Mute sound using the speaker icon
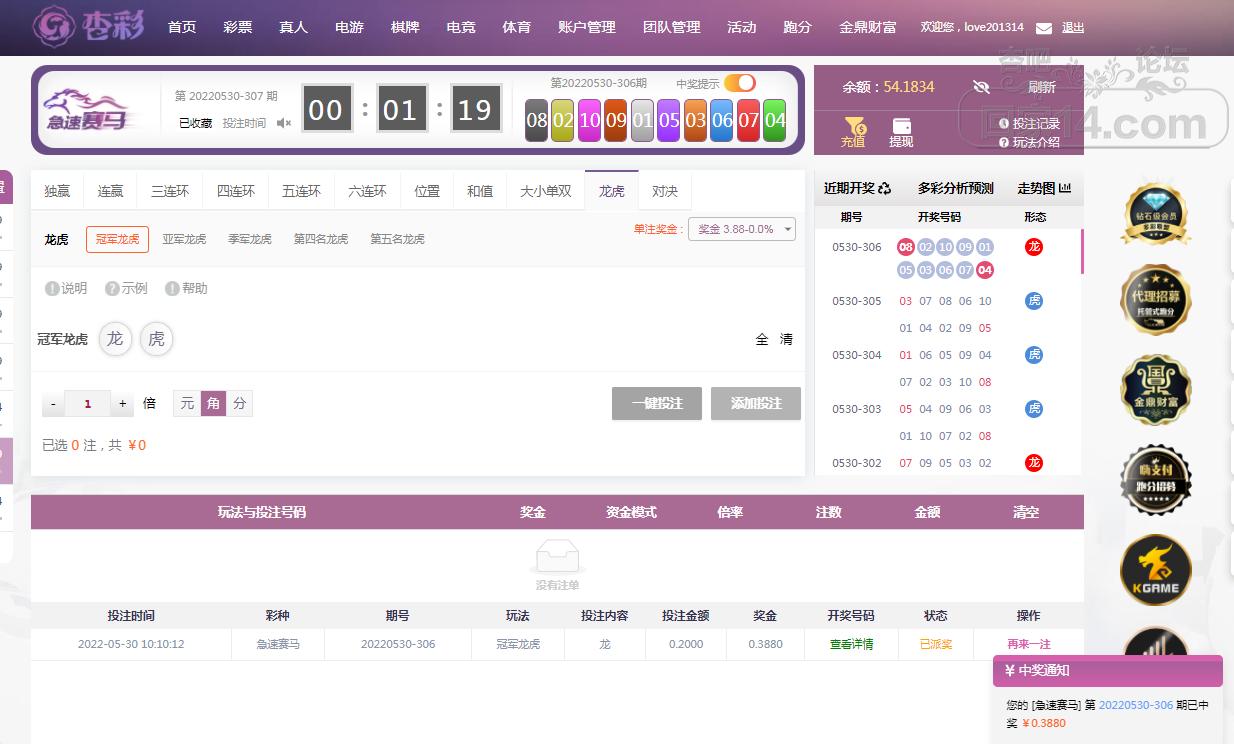This screenshot has width=1234, height=744. click(284, 123)
